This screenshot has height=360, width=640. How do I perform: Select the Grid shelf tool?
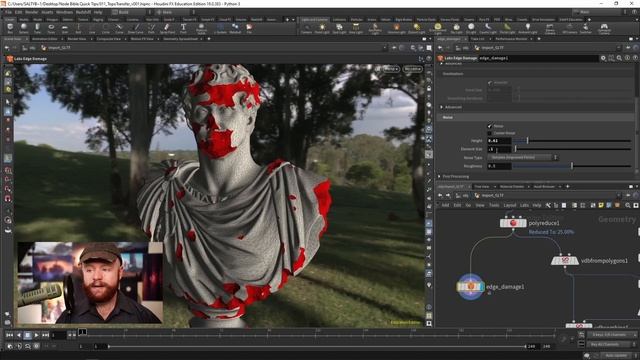64,29
